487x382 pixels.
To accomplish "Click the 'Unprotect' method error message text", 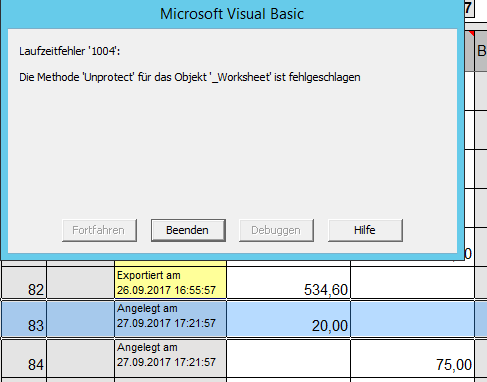I will click(x=190, y=77).
